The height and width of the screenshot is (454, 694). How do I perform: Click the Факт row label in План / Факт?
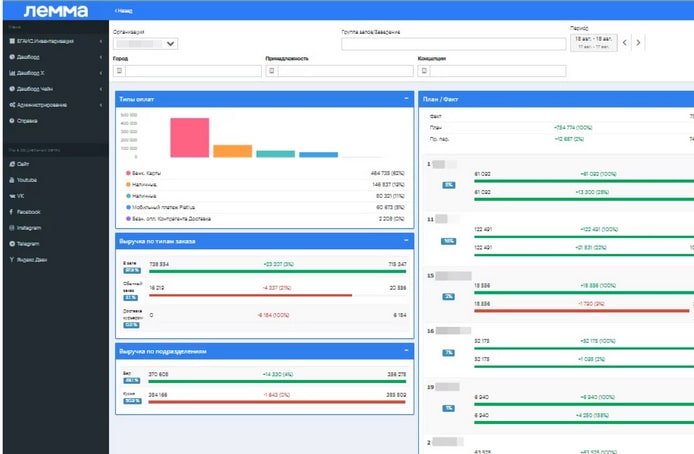(x=436, y=116)
